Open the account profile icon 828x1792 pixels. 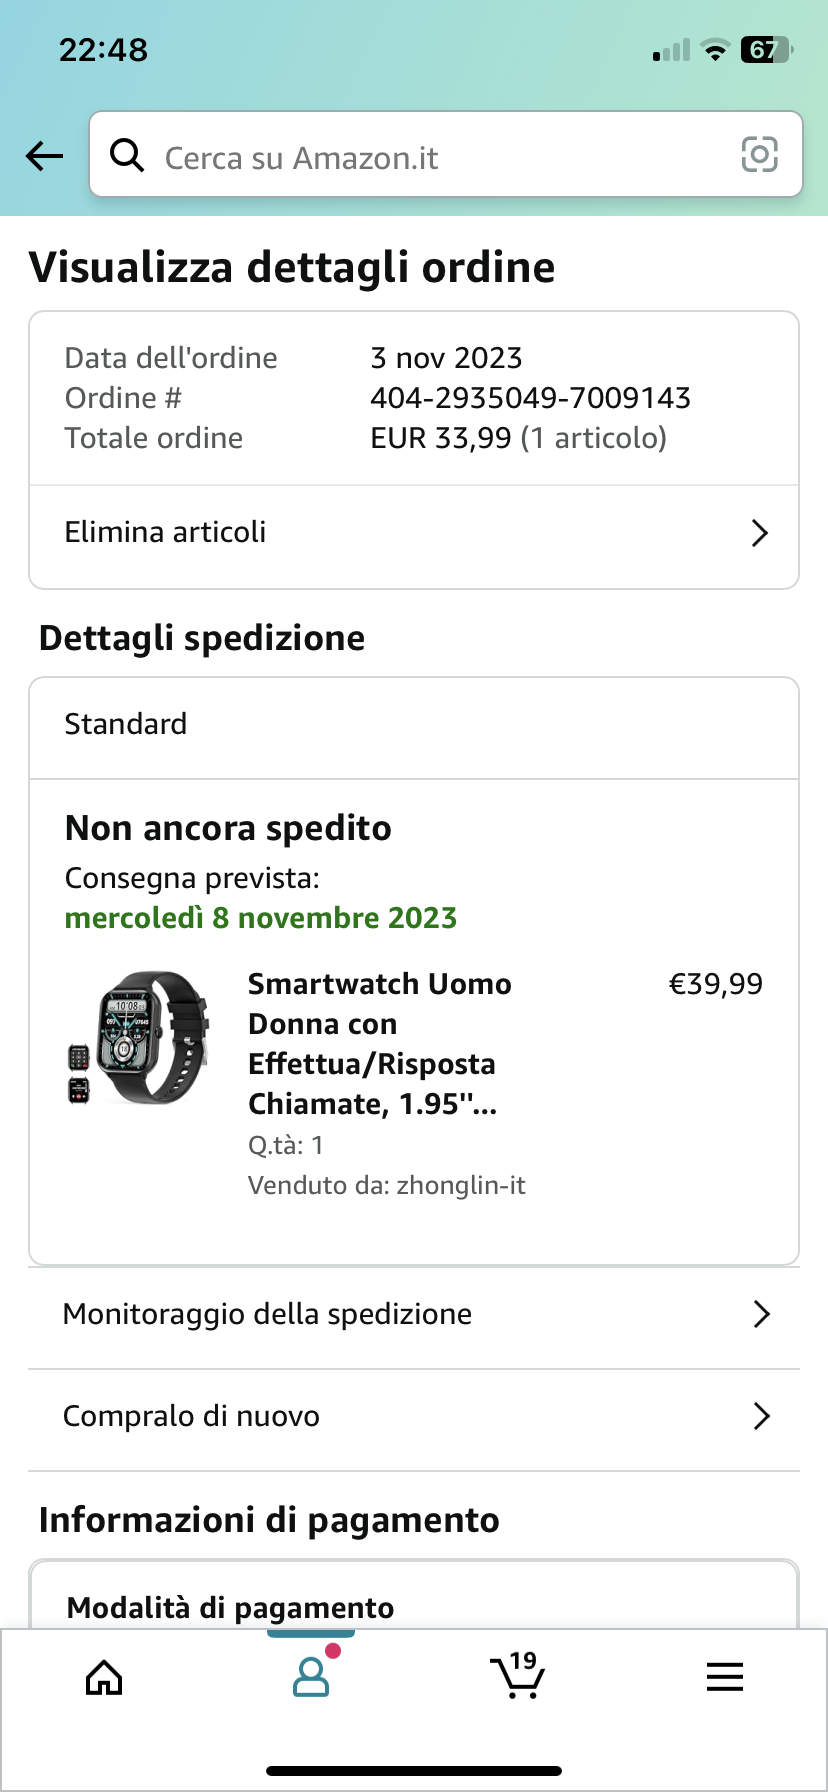(311, 1676)
